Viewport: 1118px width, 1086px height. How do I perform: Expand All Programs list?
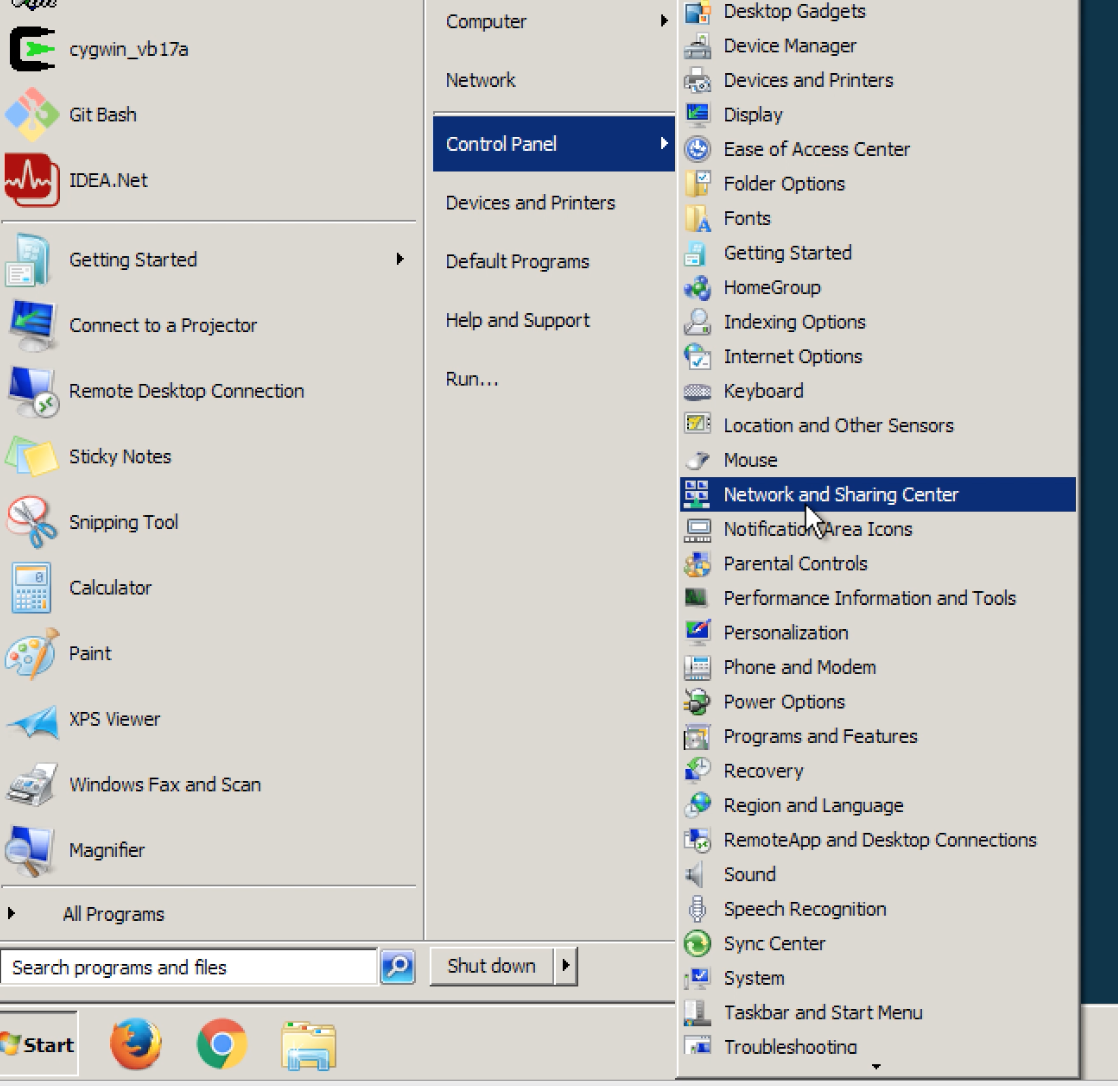112,914
